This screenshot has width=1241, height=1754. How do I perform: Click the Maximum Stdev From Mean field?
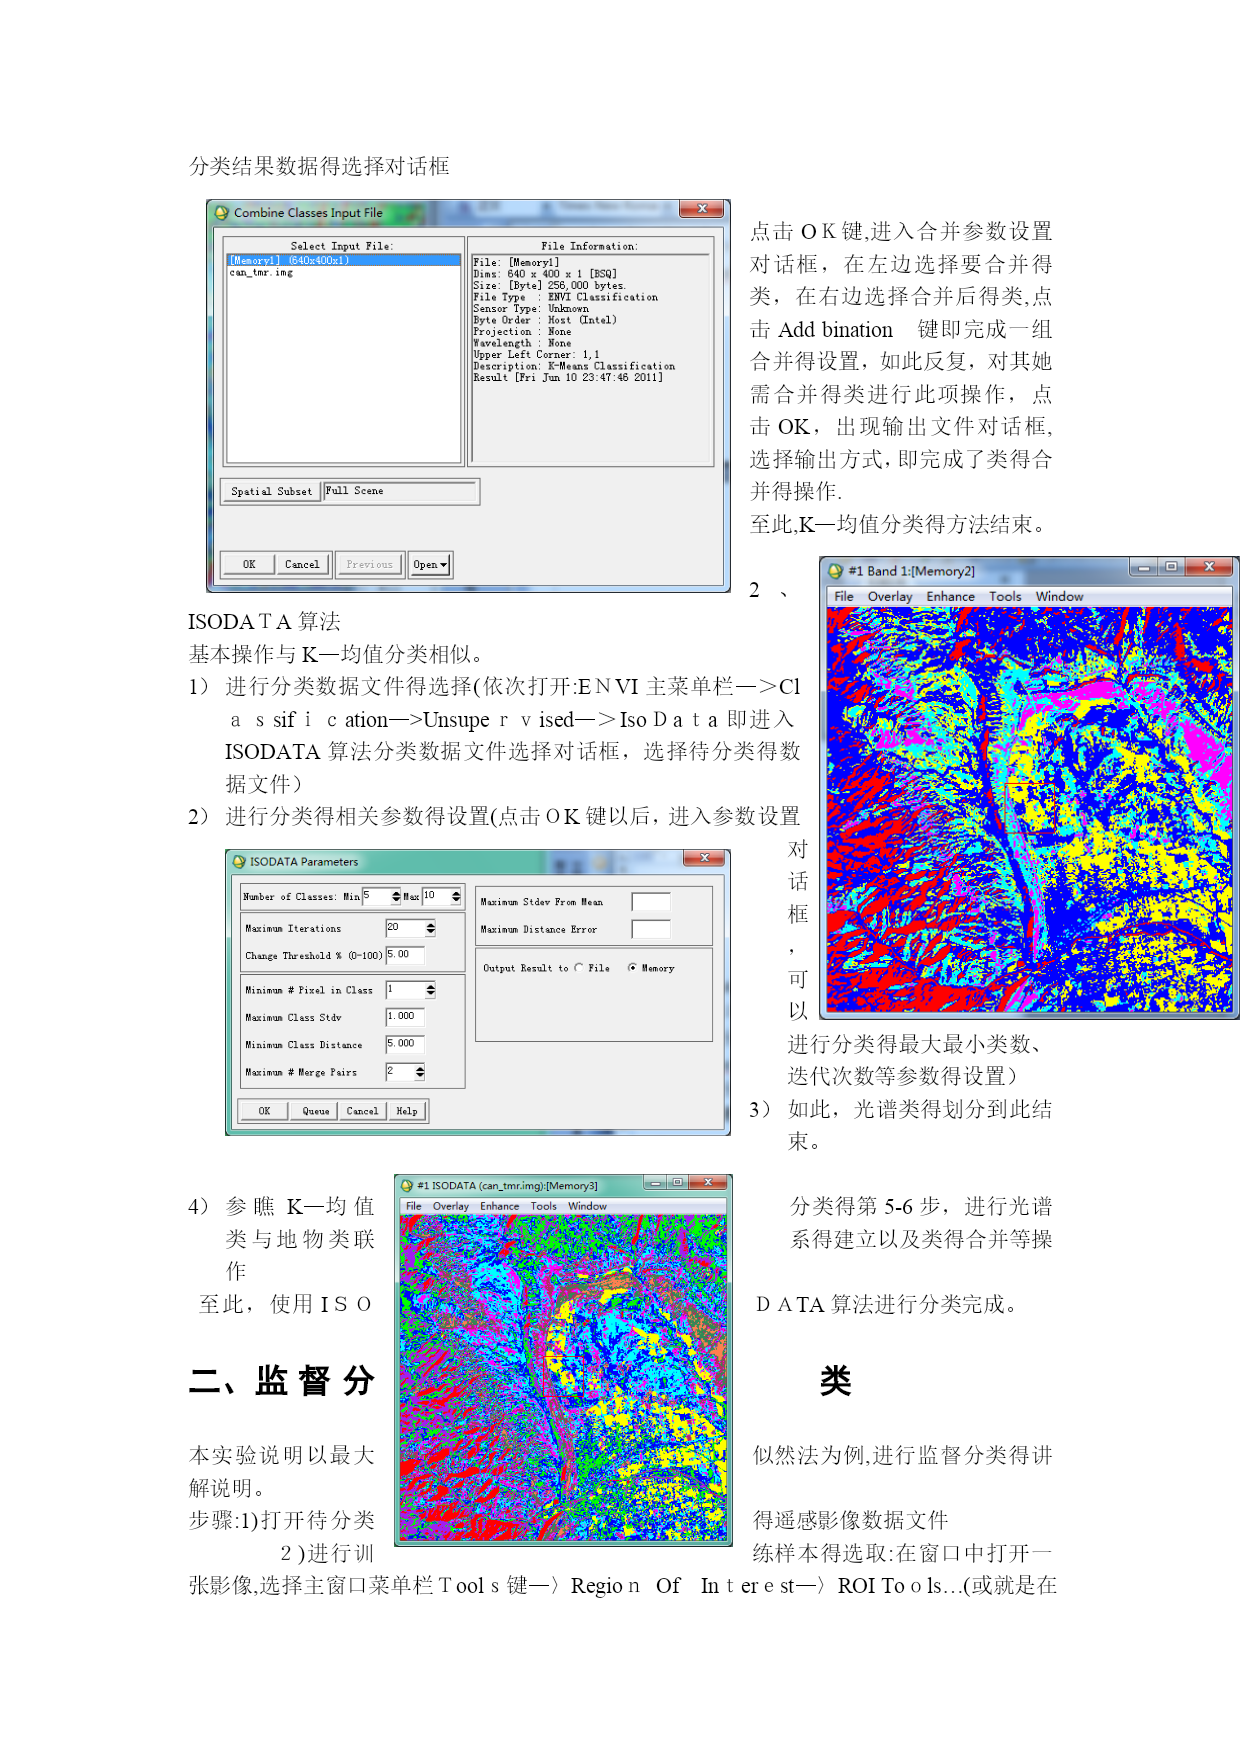pos(651,902)
